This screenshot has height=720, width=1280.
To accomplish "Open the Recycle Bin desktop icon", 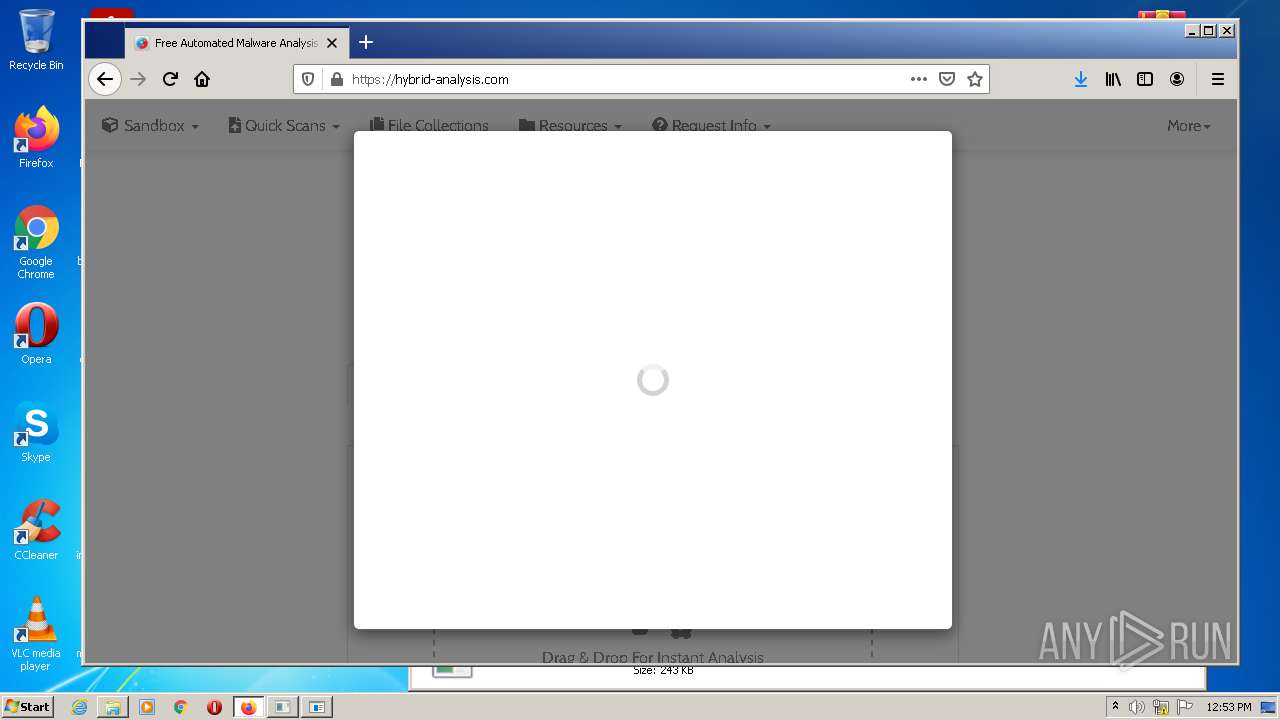I will (x=36, y=40).
